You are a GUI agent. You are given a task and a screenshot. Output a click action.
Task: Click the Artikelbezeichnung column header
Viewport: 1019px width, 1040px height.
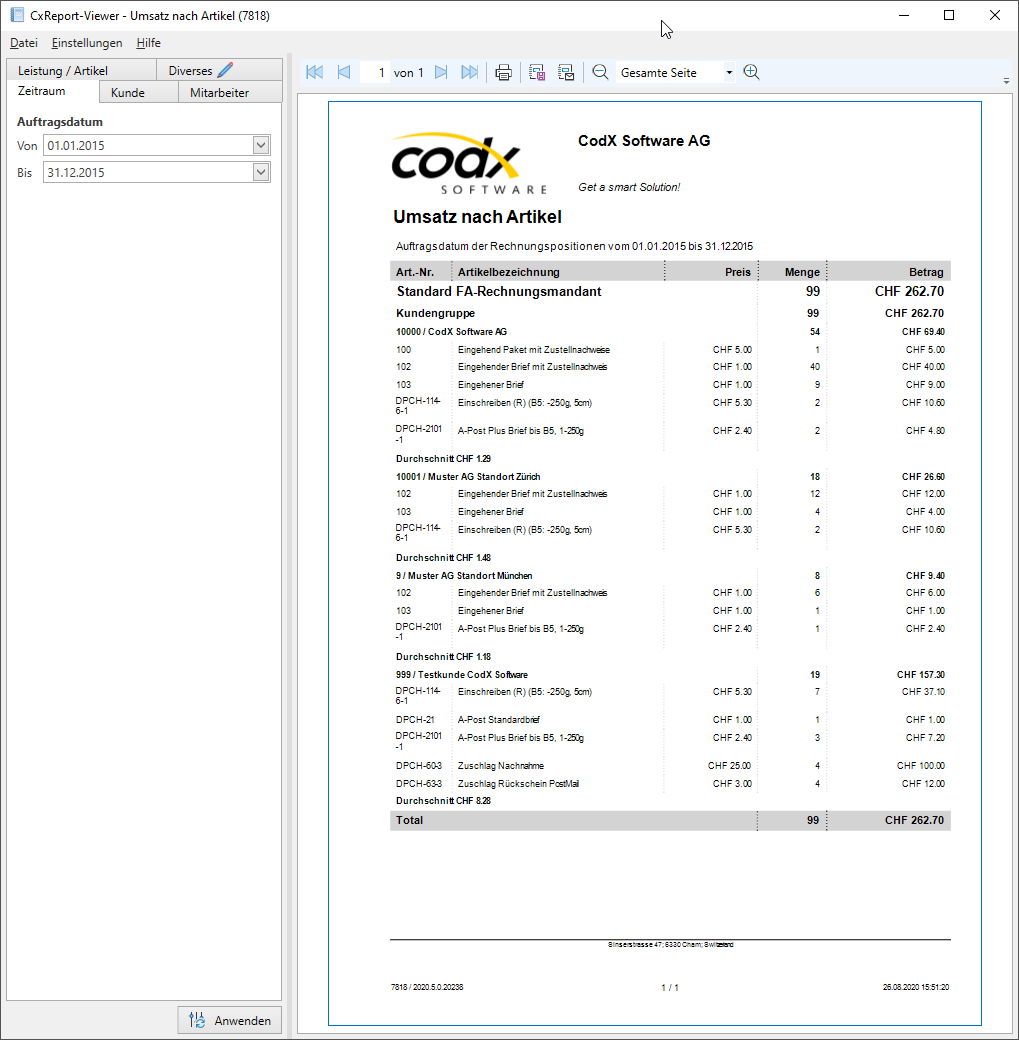(508, 272)
